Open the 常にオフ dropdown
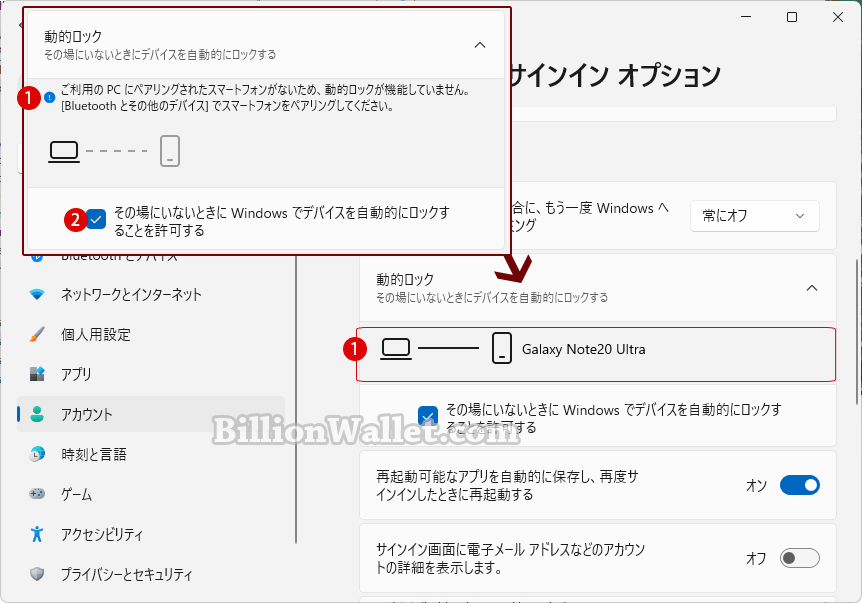Image resolution: width=862 pixels, height=603 pixels. pos(754,215)
